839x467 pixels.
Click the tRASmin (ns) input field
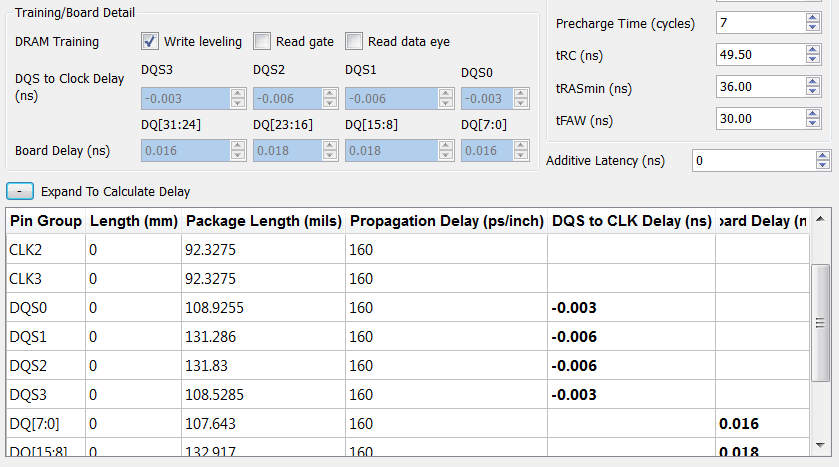click(x=766, y=88)
